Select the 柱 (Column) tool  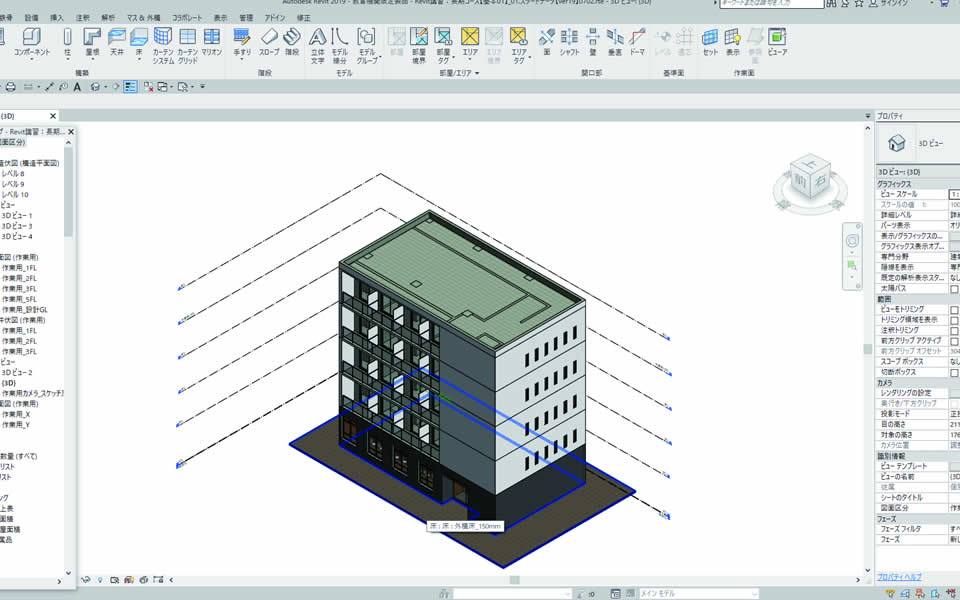67,42
